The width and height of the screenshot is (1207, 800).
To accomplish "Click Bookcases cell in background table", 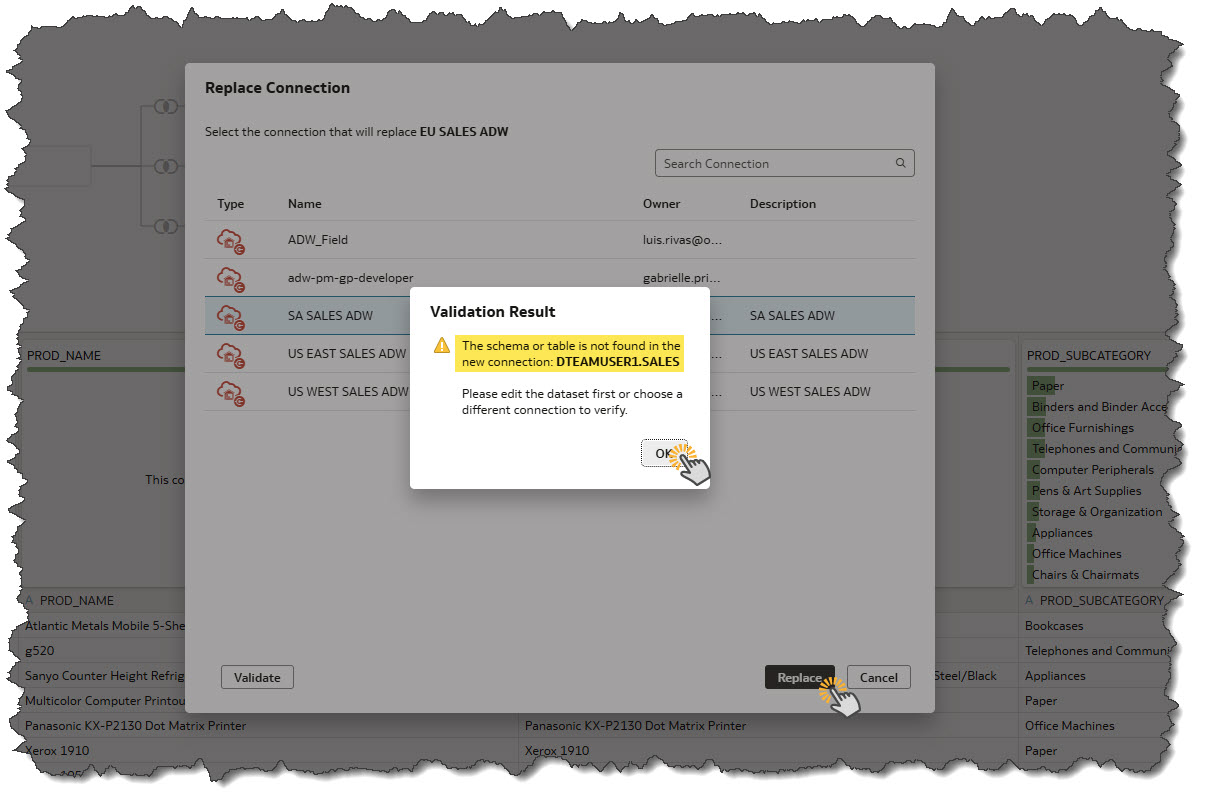I will [1056, 626].
